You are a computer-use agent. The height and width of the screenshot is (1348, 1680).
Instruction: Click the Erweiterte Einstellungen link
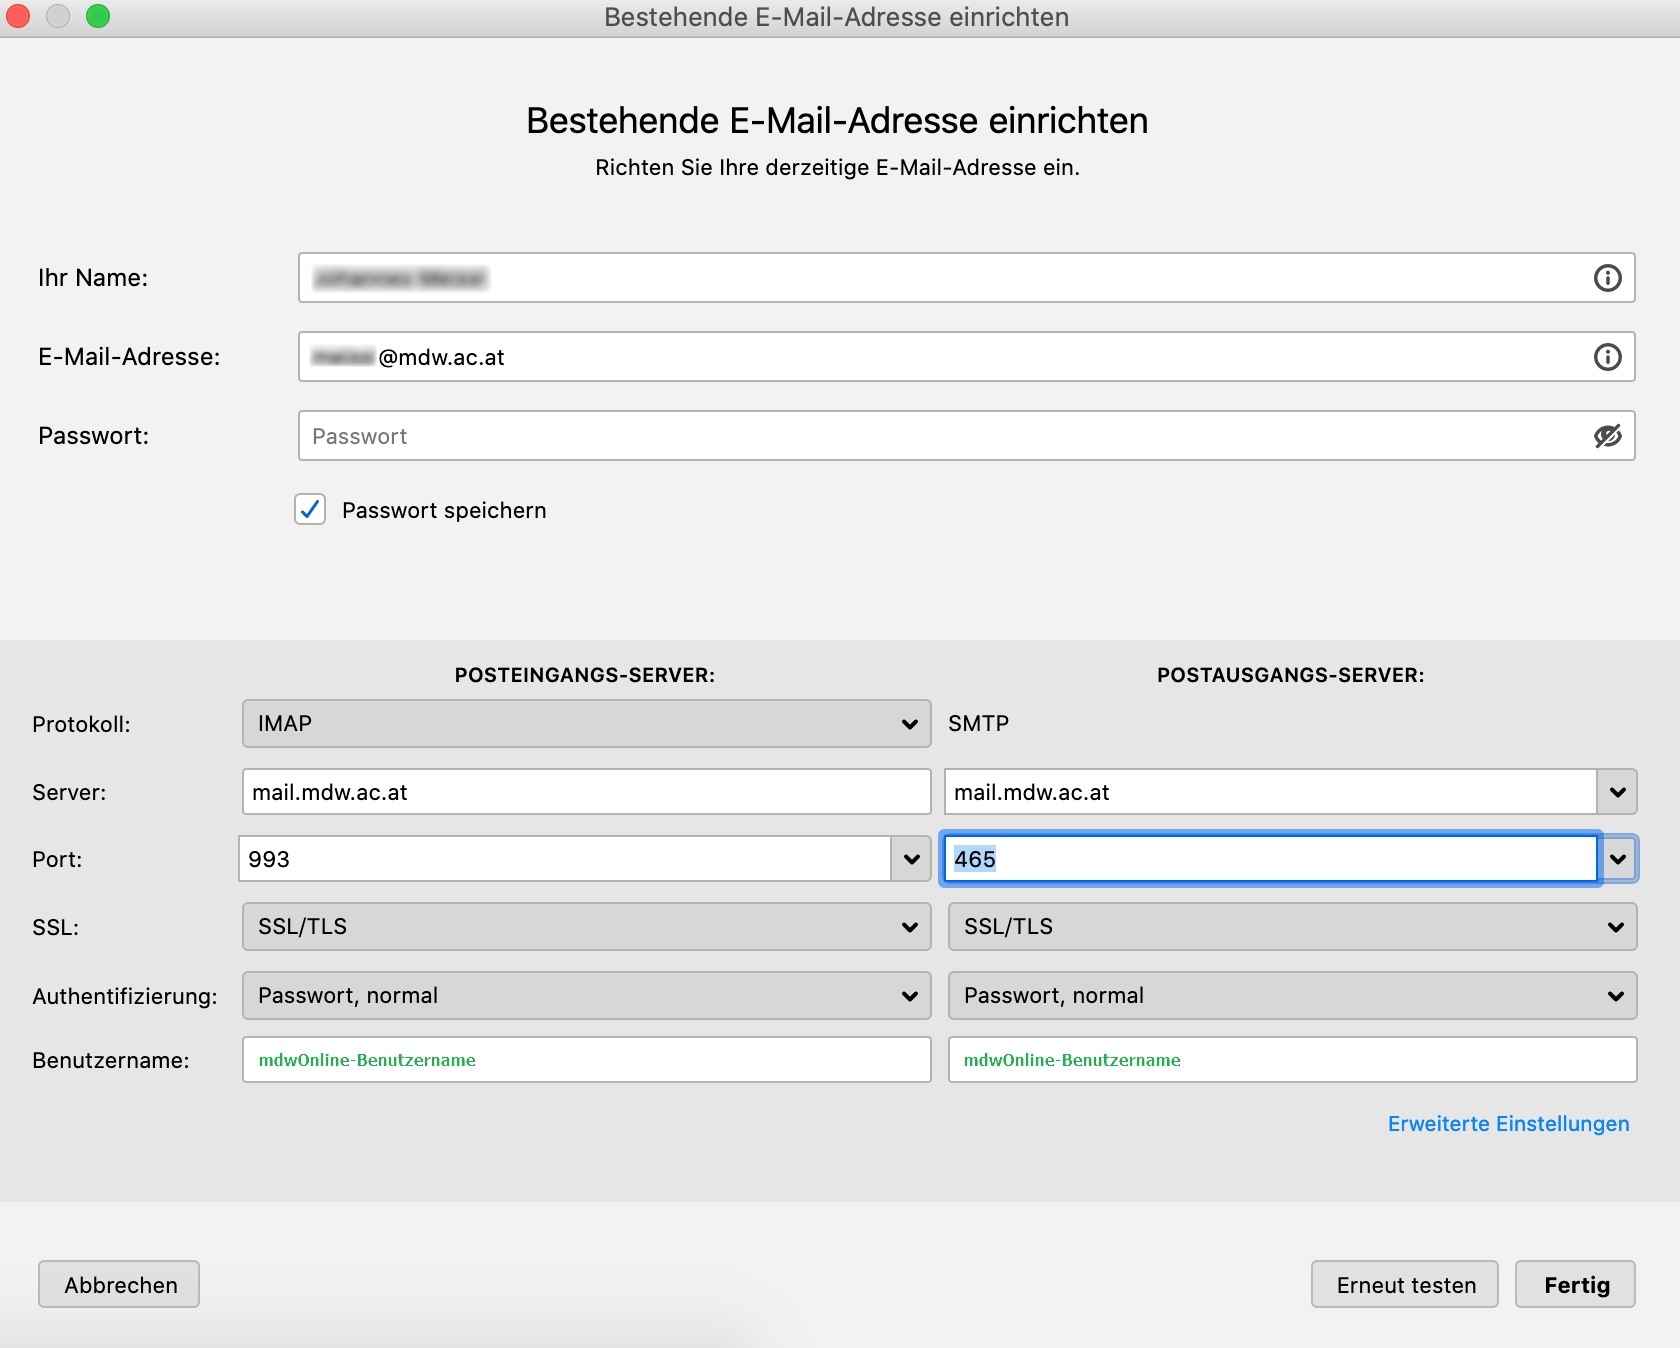(1508, 1124)
